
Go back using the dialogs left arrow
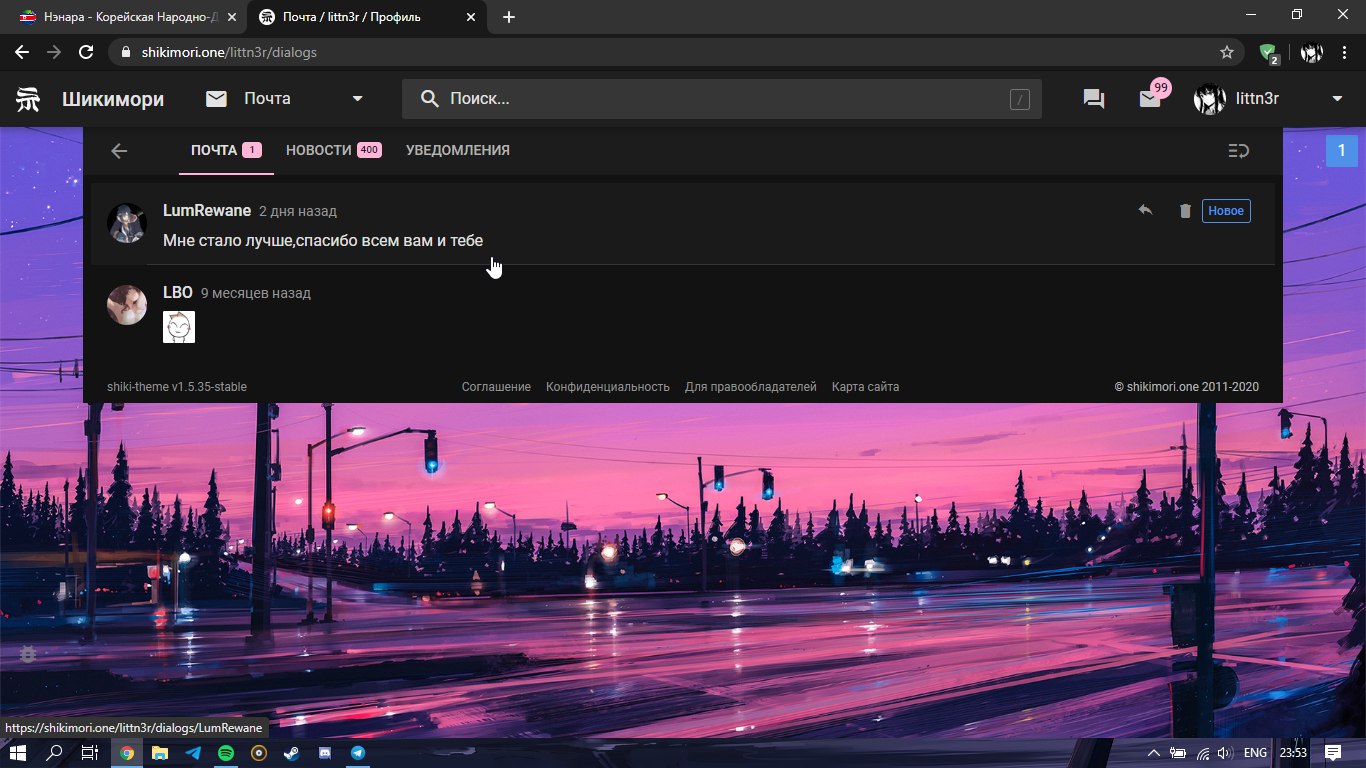pyautogui.click(x=119, y=151)
